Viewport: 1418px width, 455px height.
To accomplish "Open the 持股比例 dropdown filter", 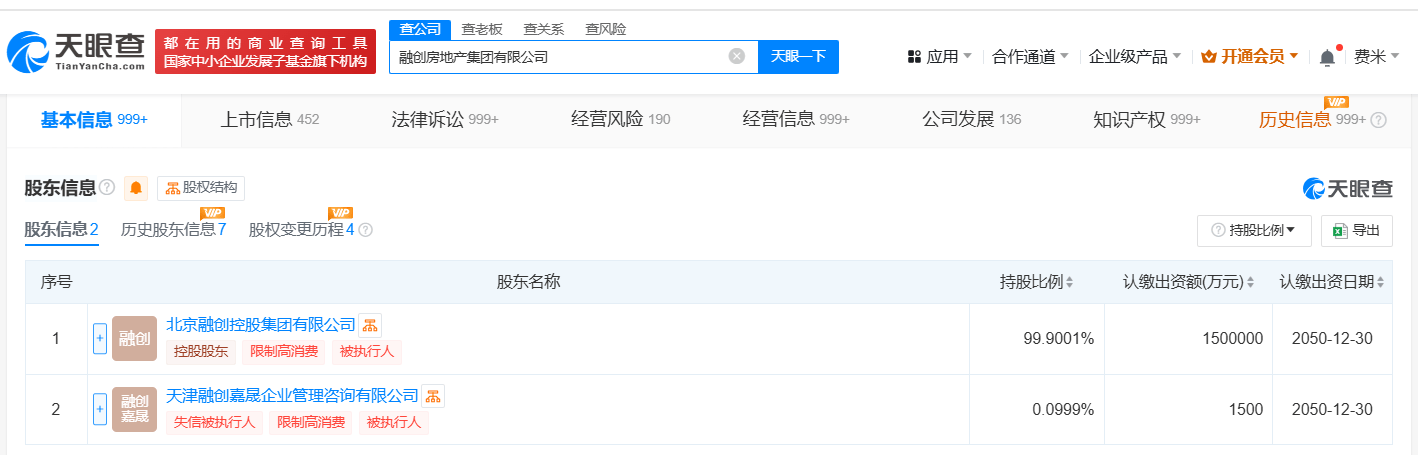I will 1254,230.
